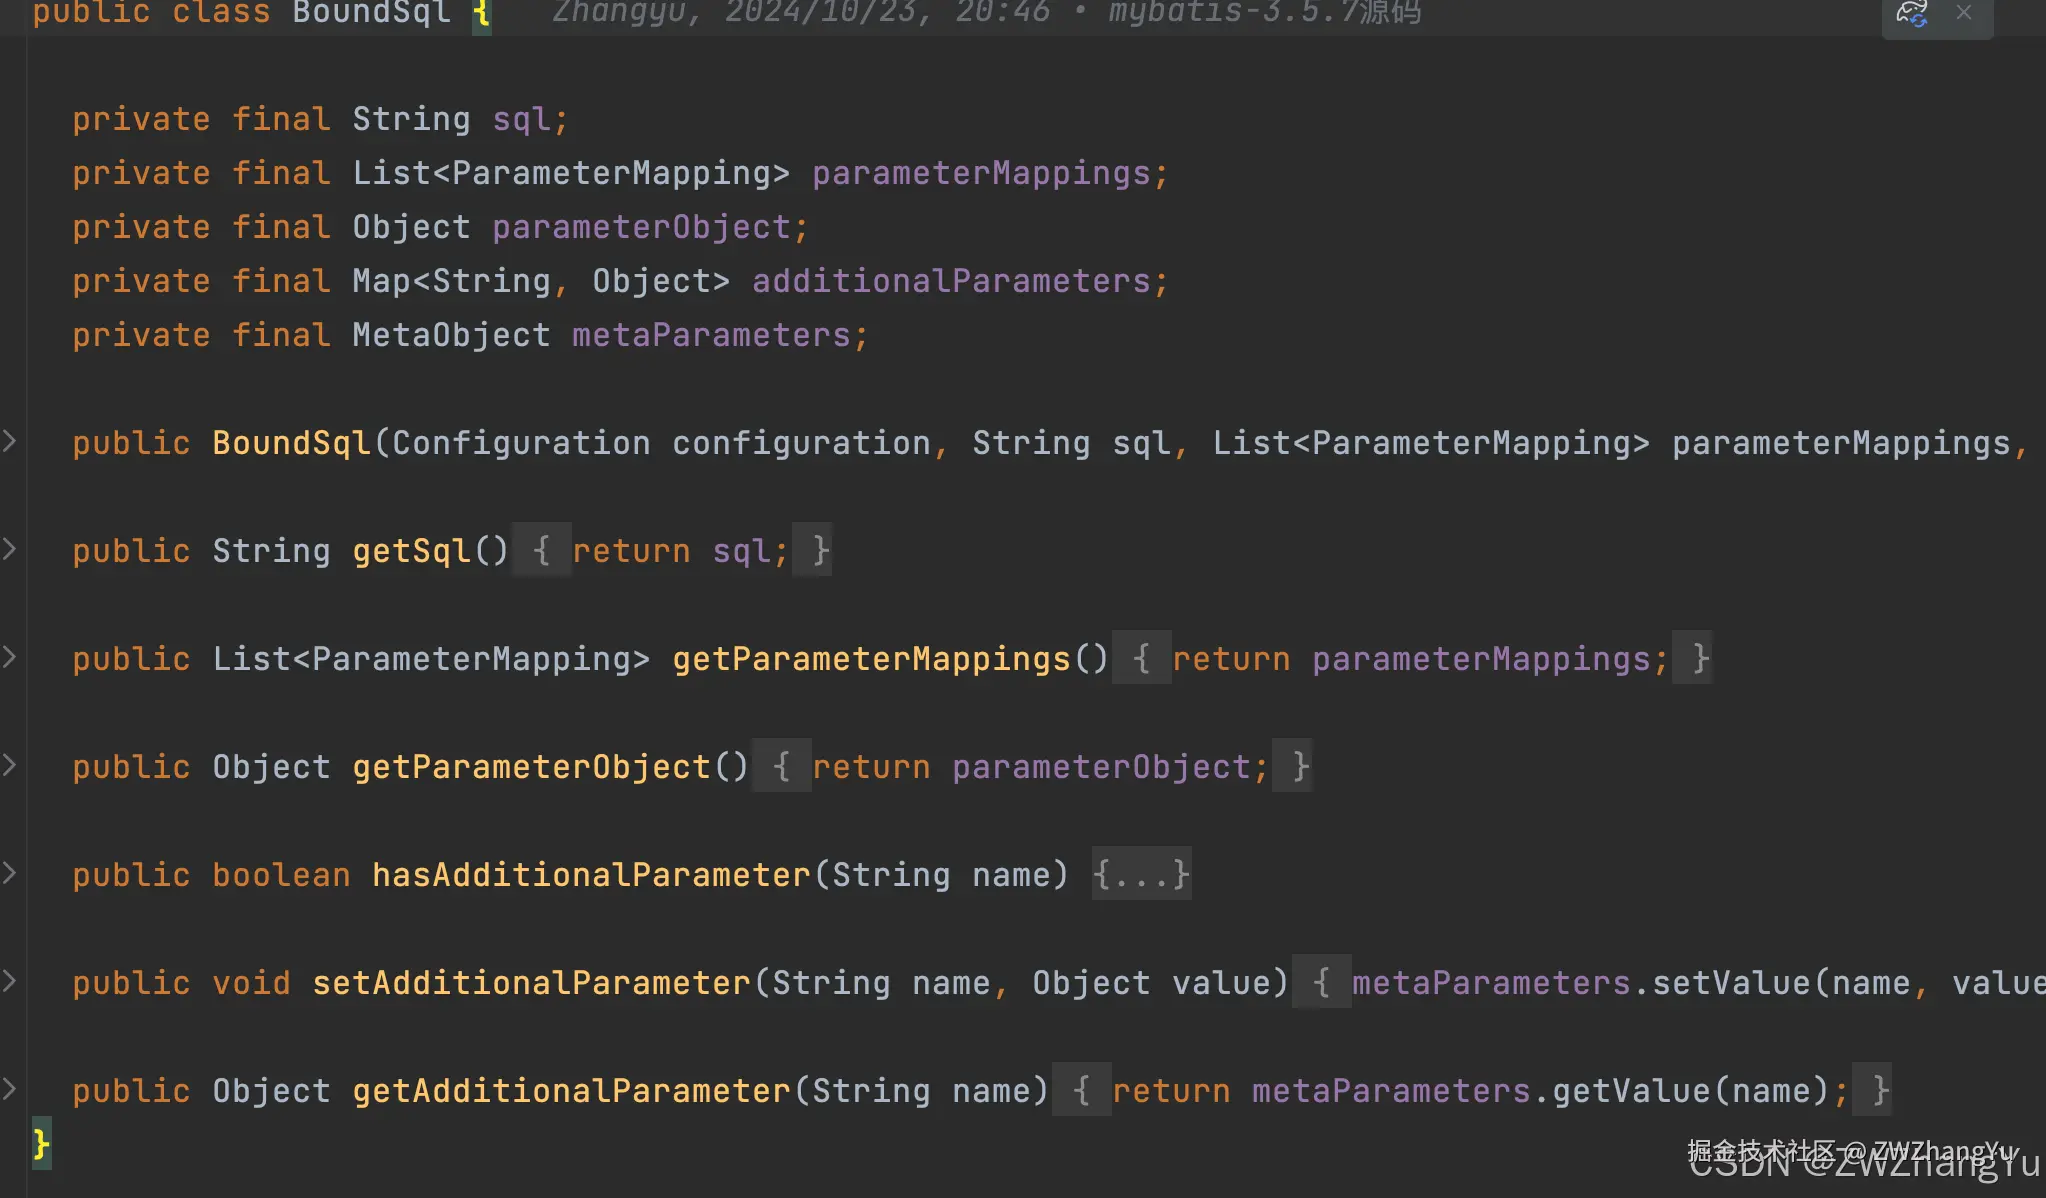
Task: Expand the folded BoundSql constructor chevron
Action: click(10, 440)
